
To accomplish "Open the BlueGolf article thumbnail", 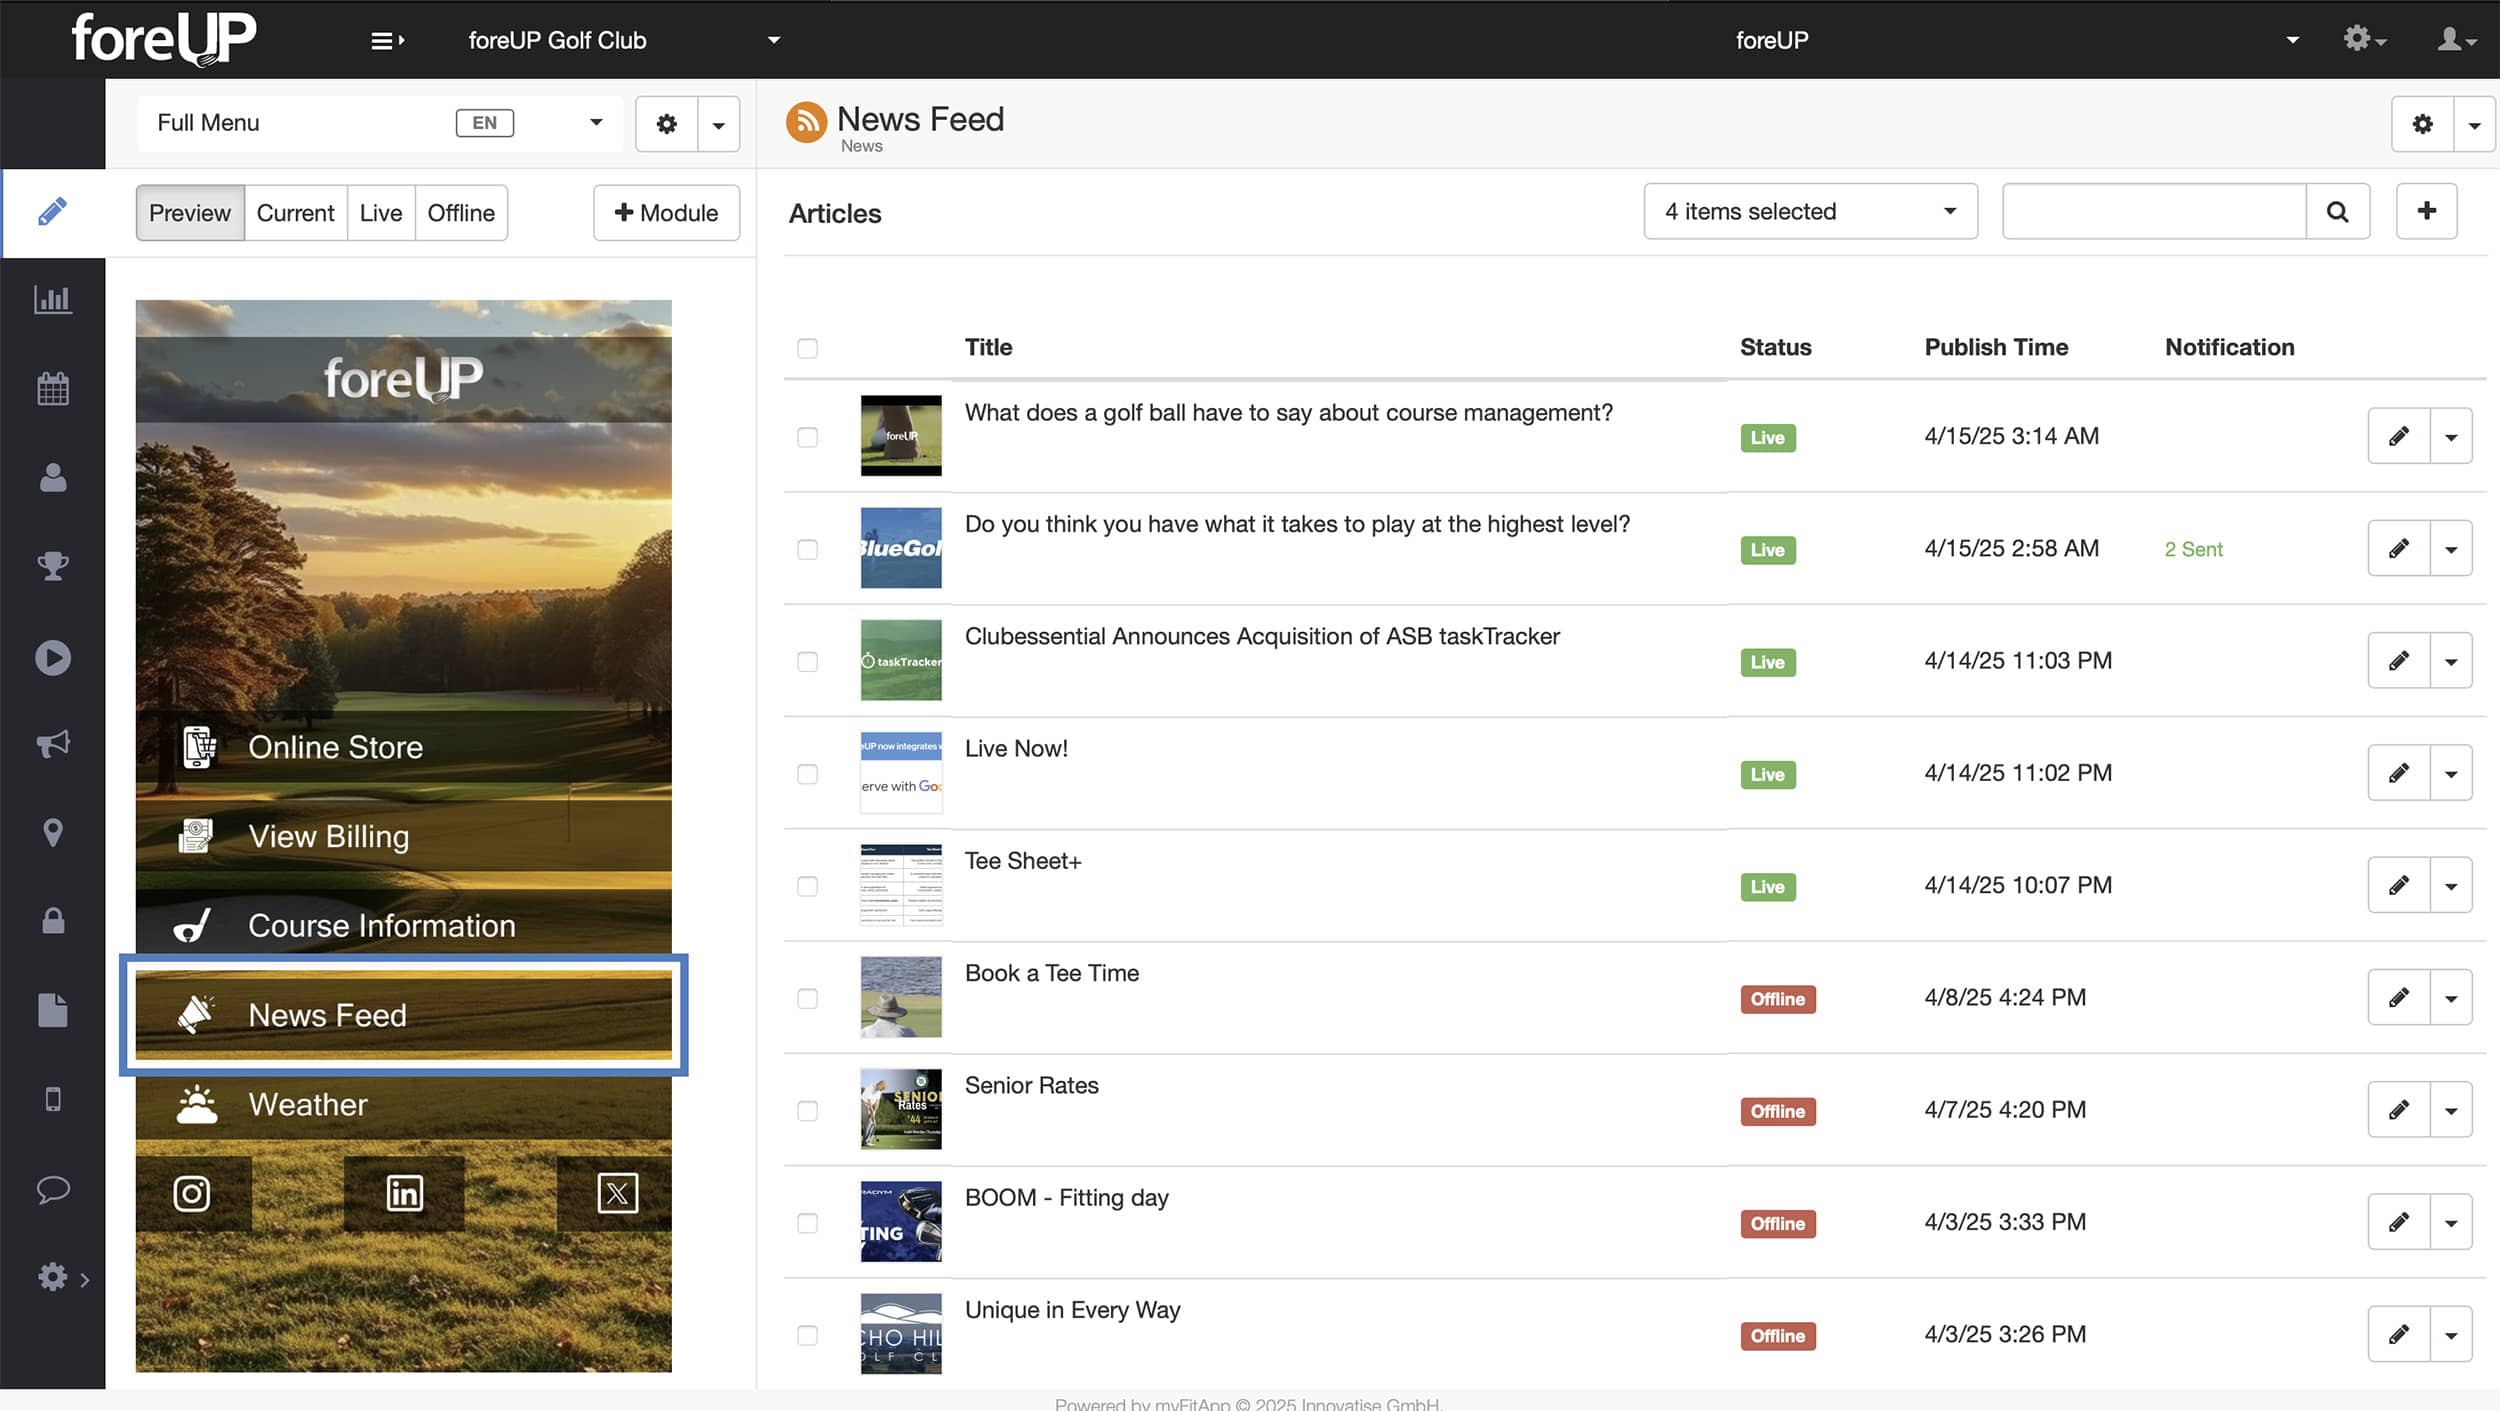I will 901,548.
